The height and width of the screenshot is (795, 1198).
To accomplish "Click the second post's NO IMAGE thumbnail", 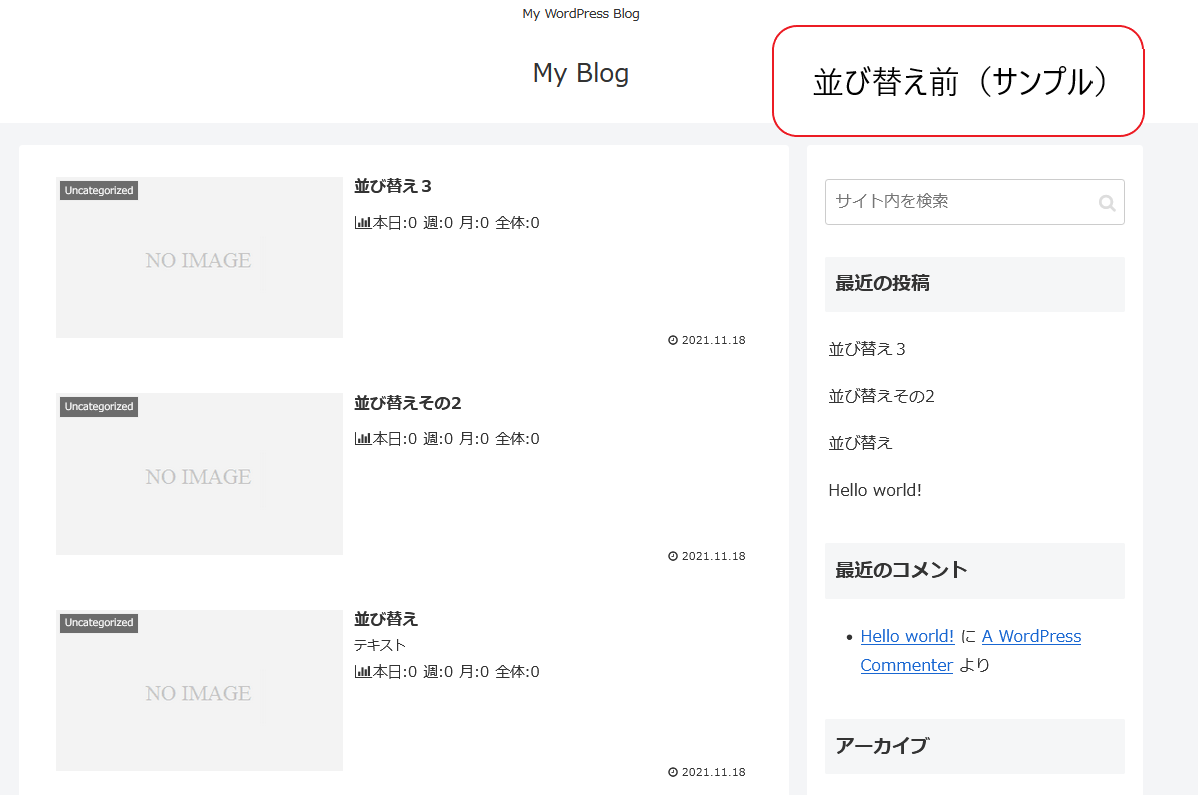I will point(199,476).
